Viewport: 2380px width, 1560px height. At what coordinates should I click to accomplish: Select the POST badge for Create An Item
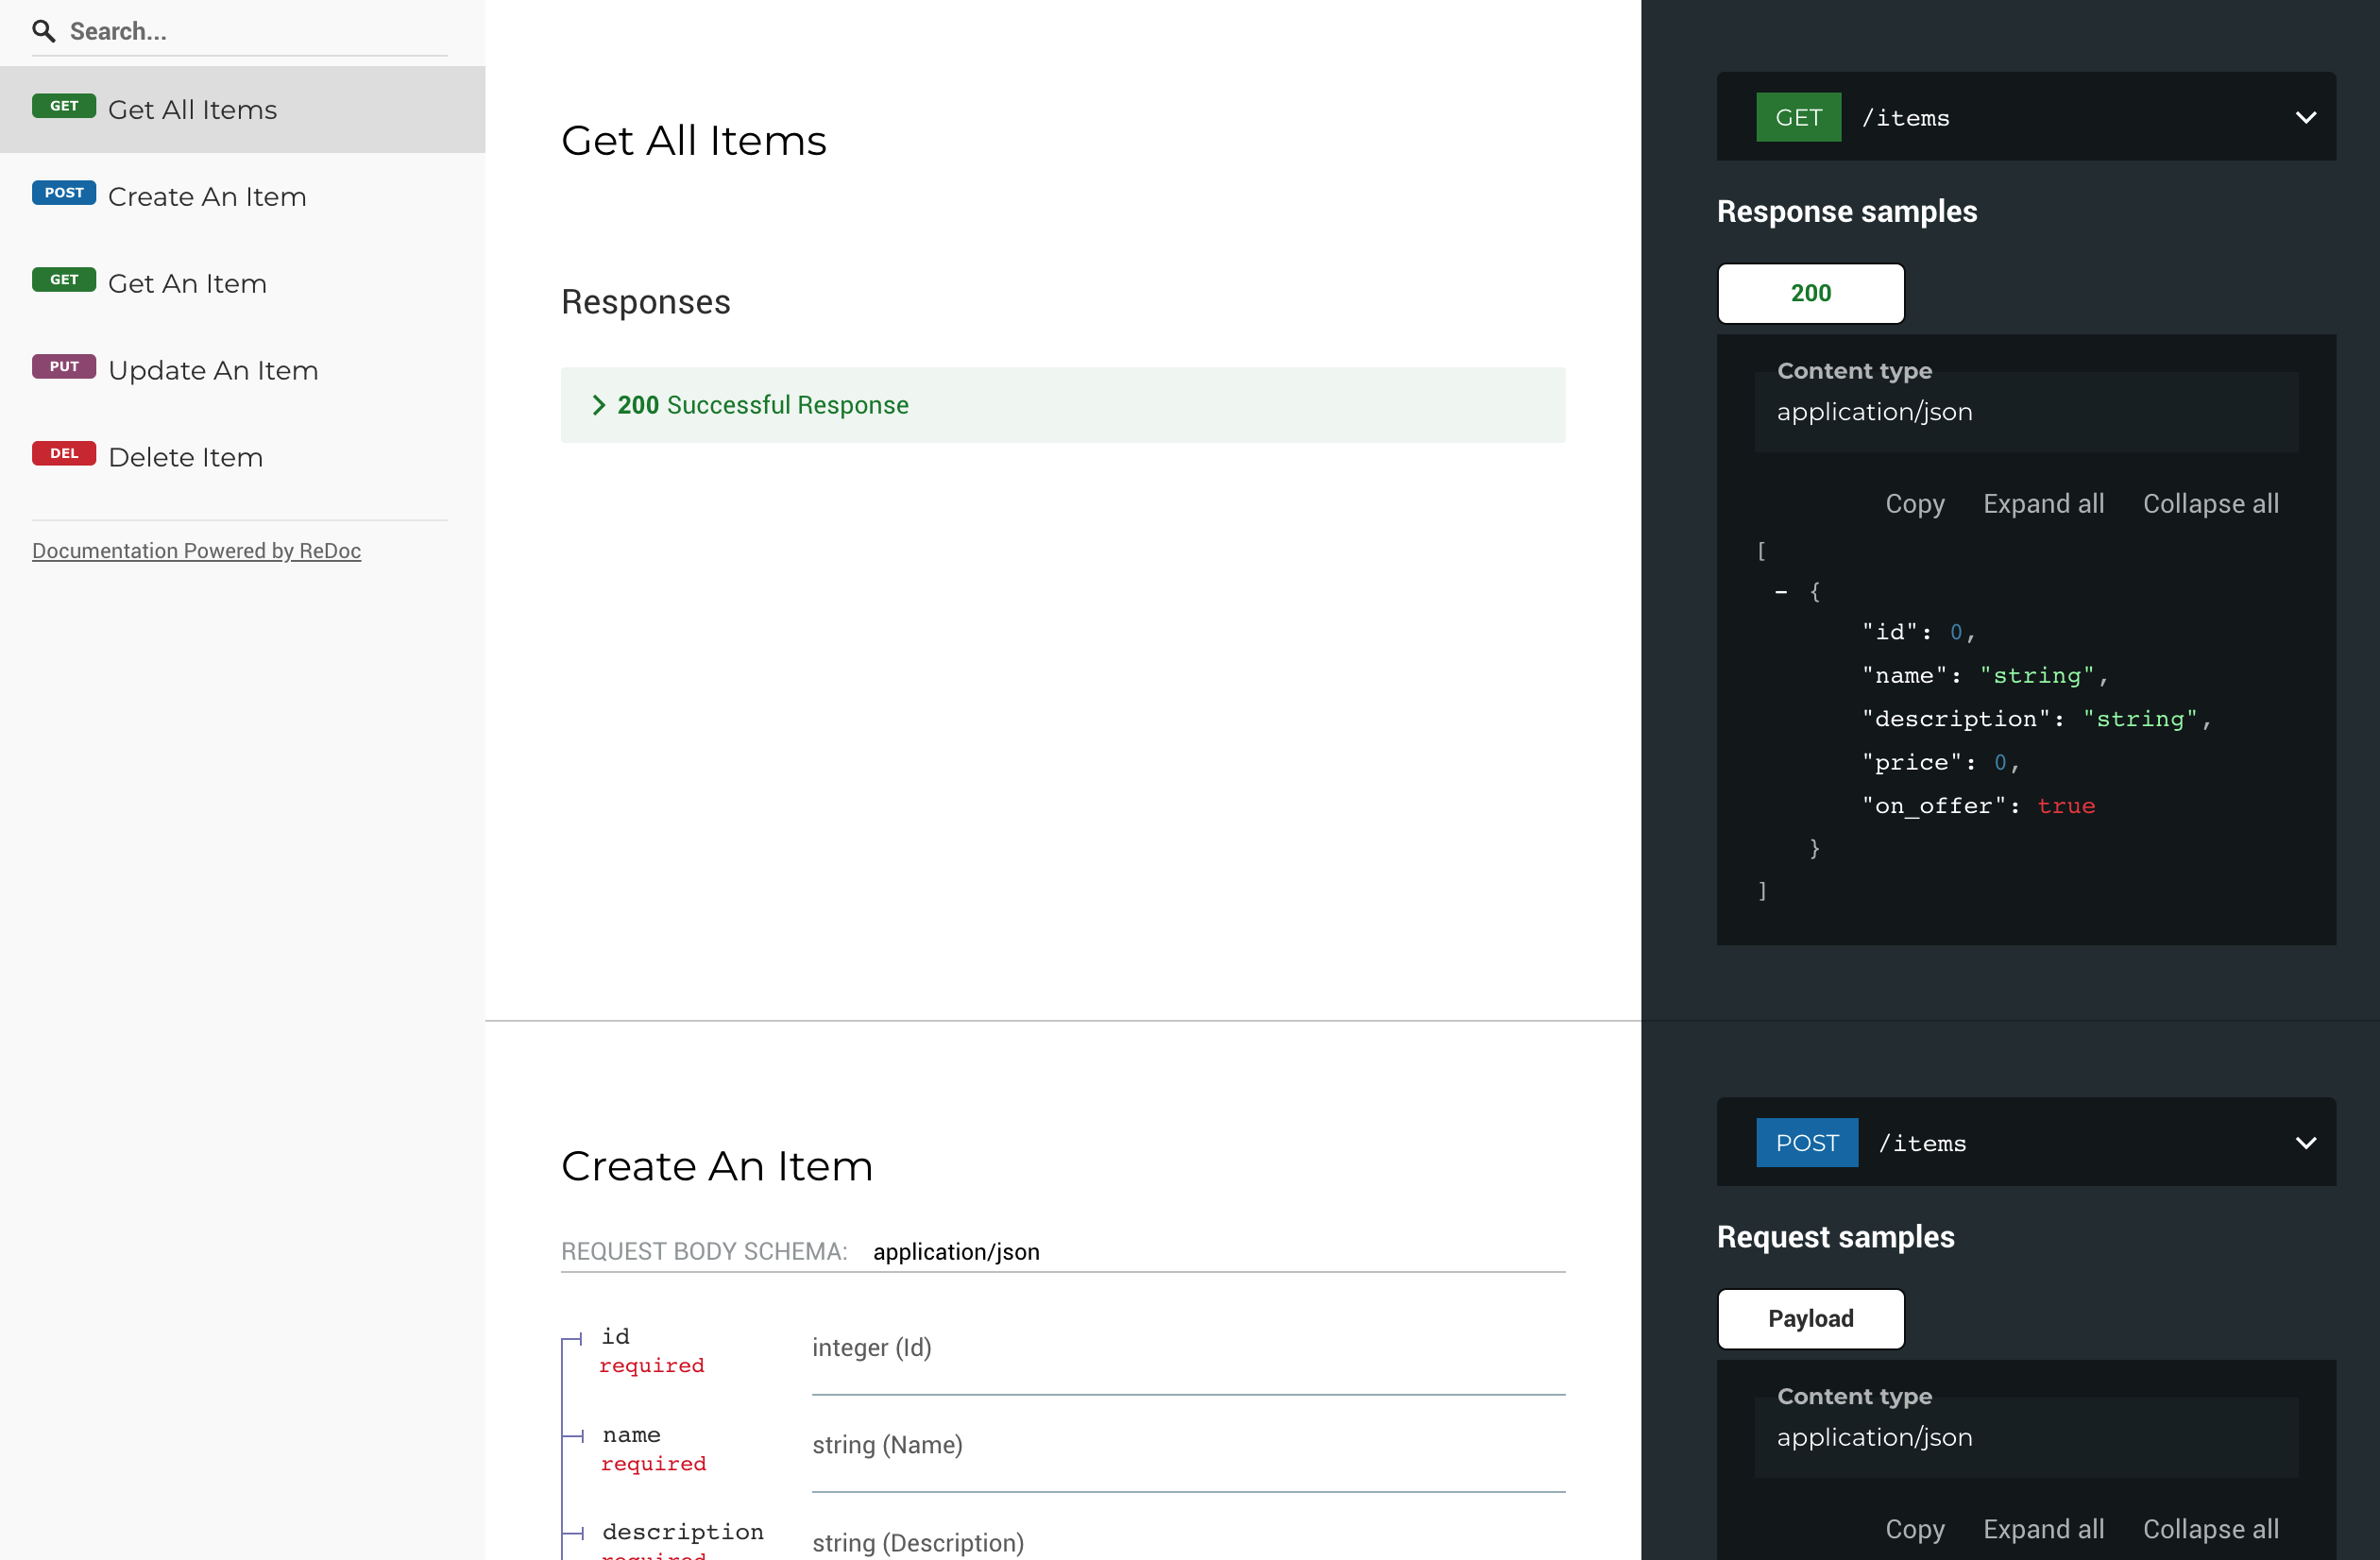tap(63, 192)
